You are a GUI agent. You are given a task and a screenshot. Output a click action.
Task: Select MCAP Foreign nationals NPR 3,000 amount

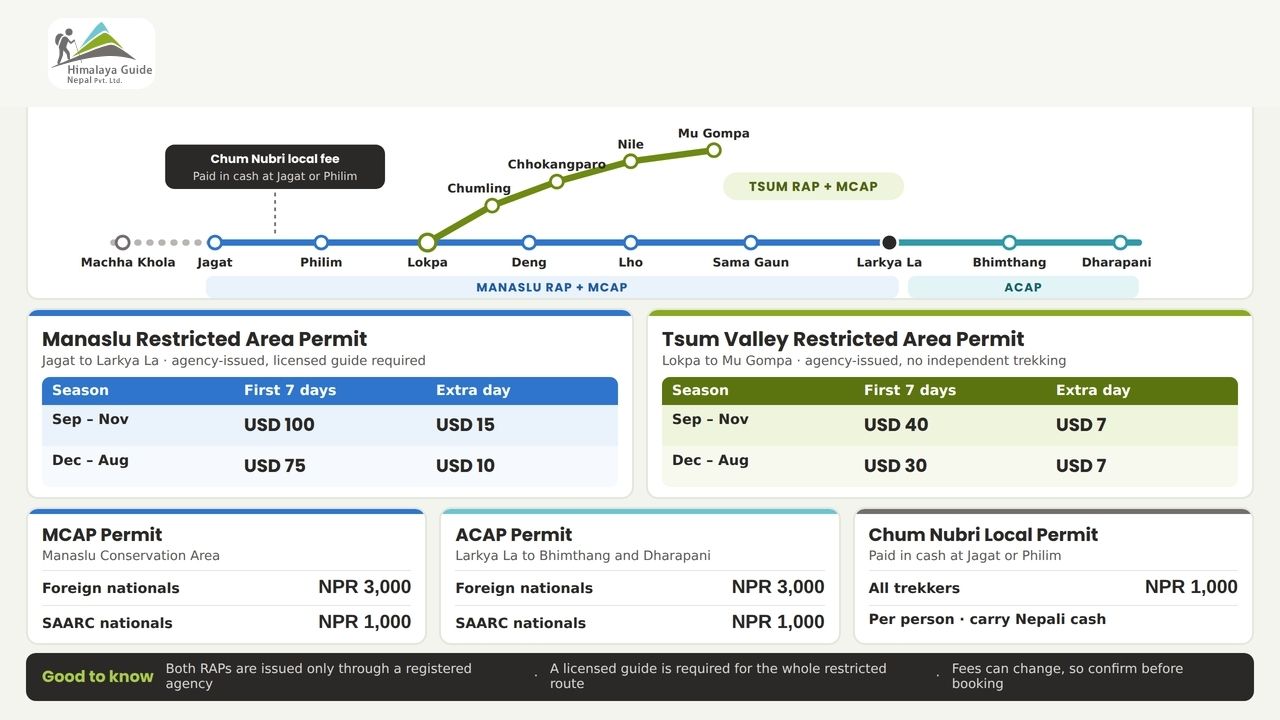(x=365, y=587)
